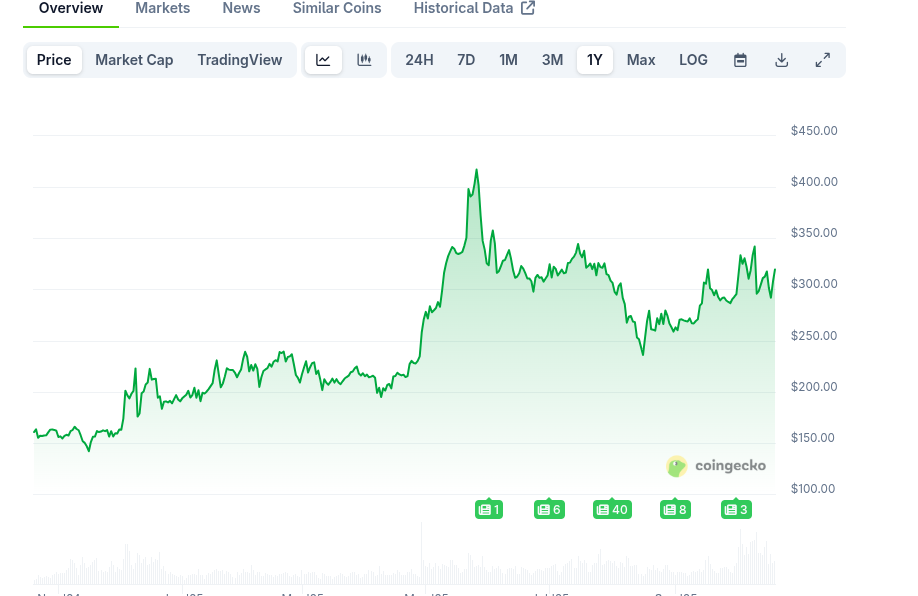This screenshot has width=918, height=596.
Task: Click the $300.00 axis label
Action: click(x=814, y=284)
